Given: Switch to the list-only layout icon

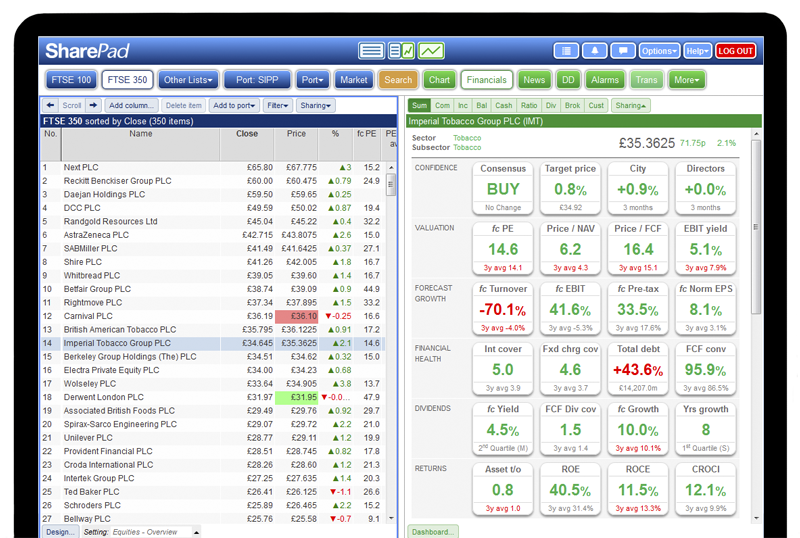Looking at the screenshot, I should 371,51.
